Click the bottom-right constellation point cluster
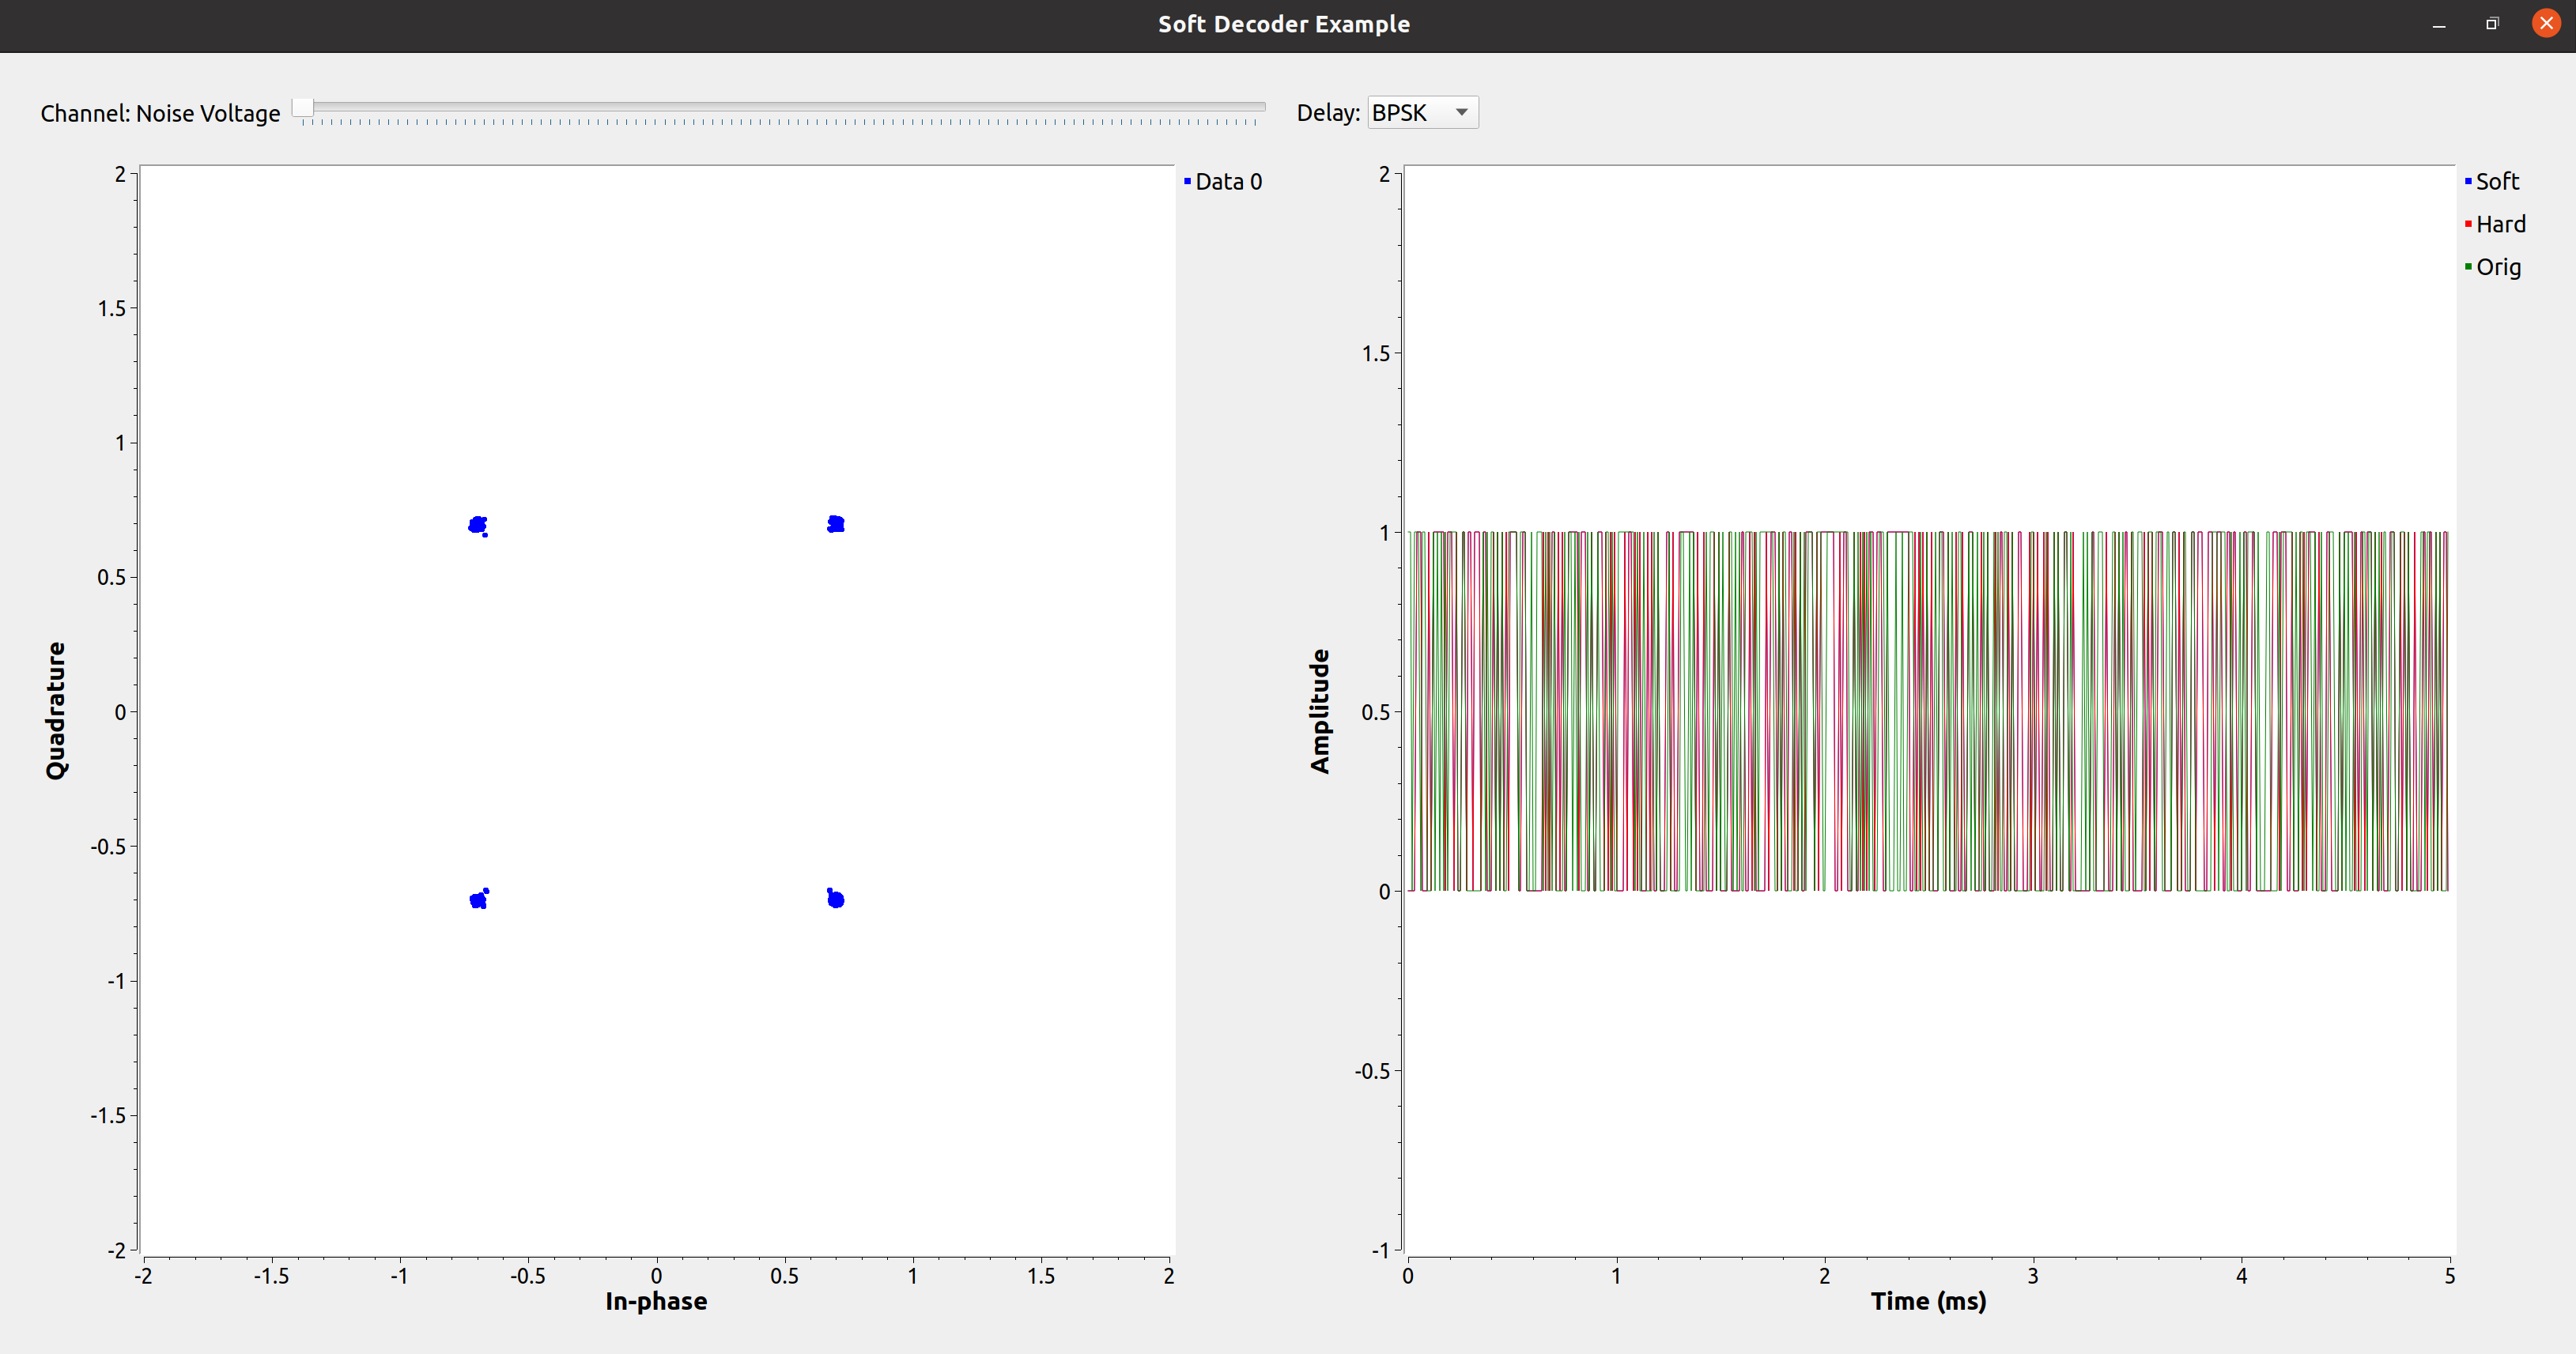The height and width of the screenshot is (1354, 2576). 836,899
